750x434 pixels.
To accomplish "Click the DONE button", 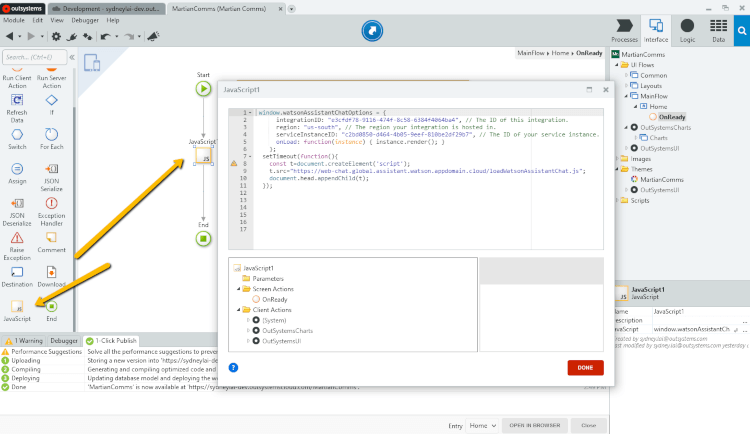I will pos(585,367).
